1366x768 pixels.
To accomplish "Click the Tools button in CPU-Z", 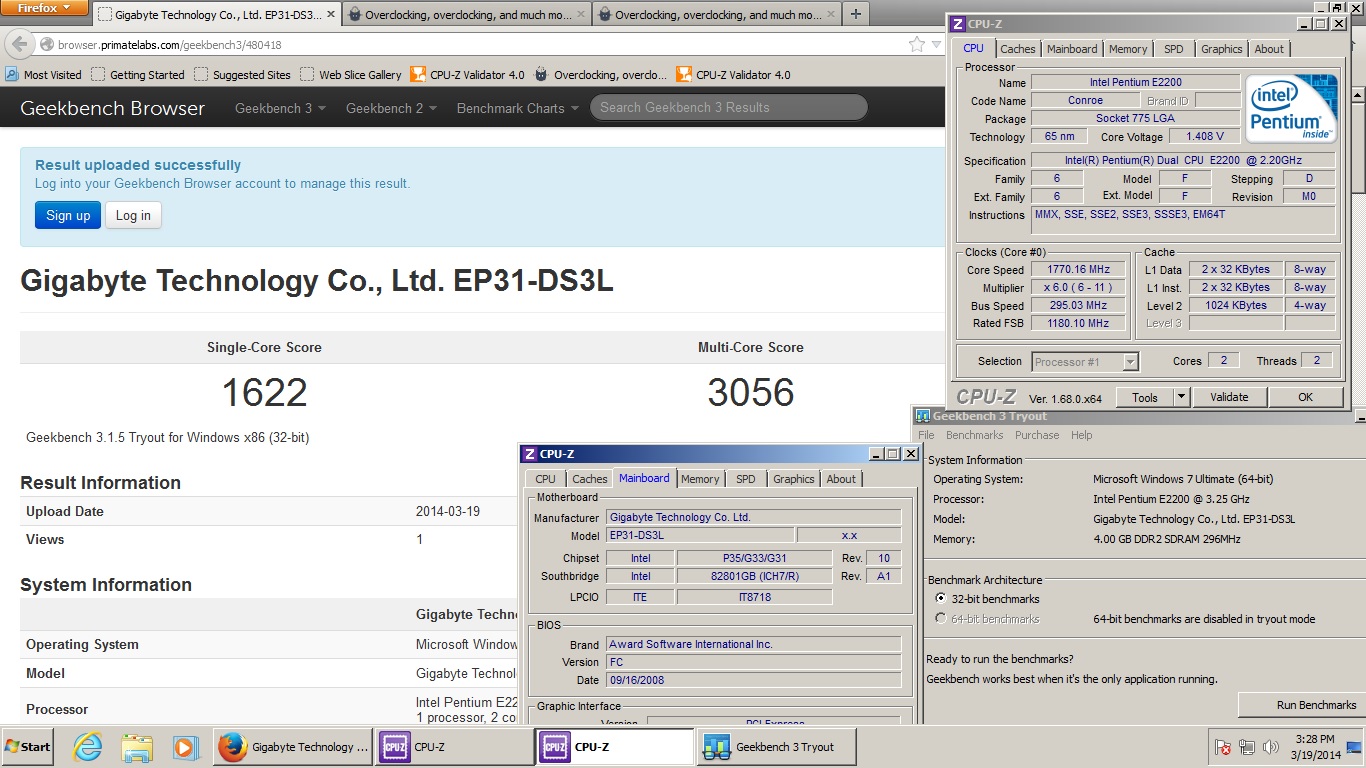I will (1145, 397).
